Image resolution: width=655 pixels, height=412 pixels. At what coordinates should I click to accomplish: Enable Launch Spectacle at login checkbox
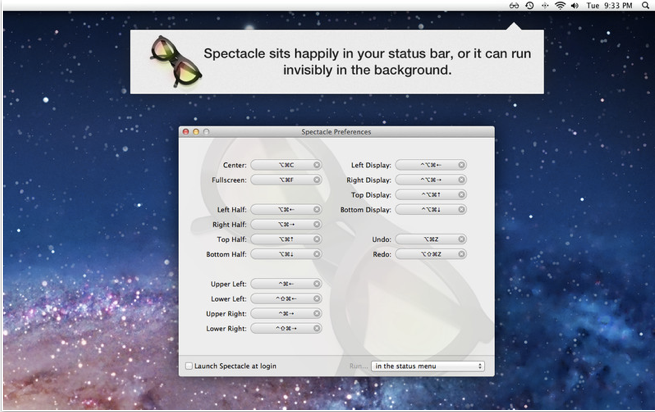coord(189,366)
